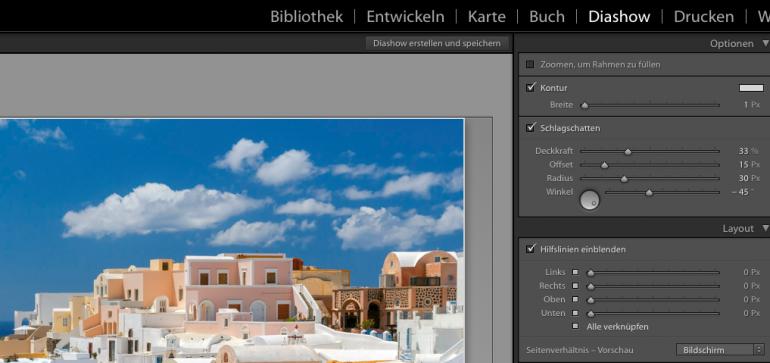Collapse the Layout panel

765,228
